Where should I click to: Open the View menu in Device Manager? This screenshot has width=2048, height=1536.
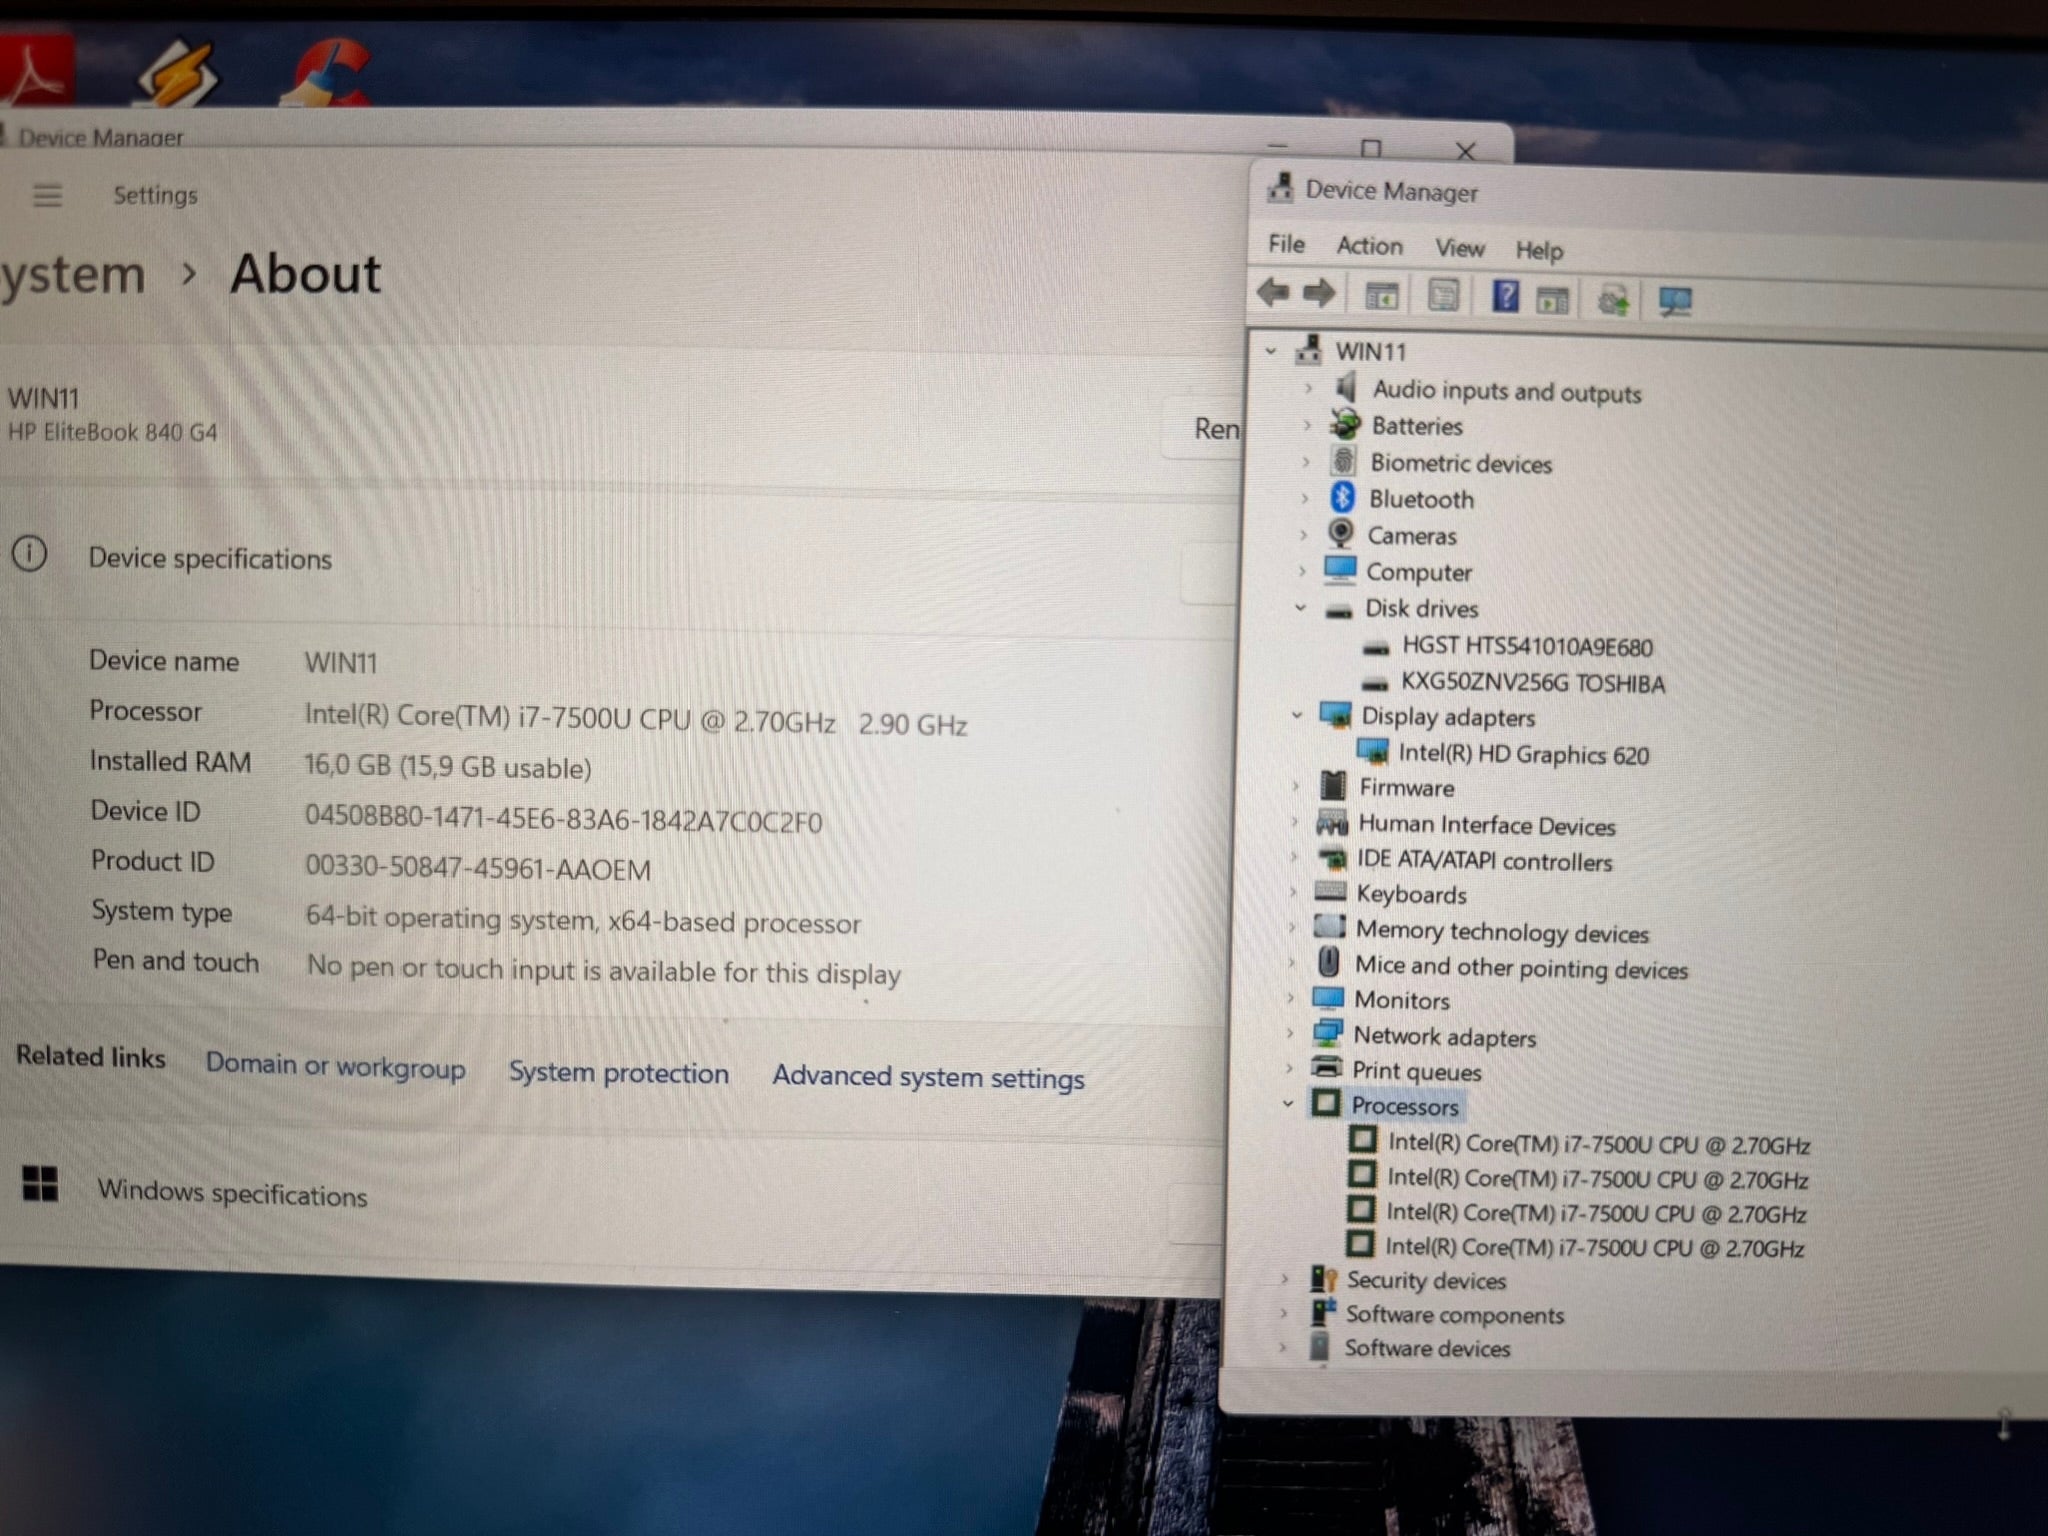[x=1459, y=248]
